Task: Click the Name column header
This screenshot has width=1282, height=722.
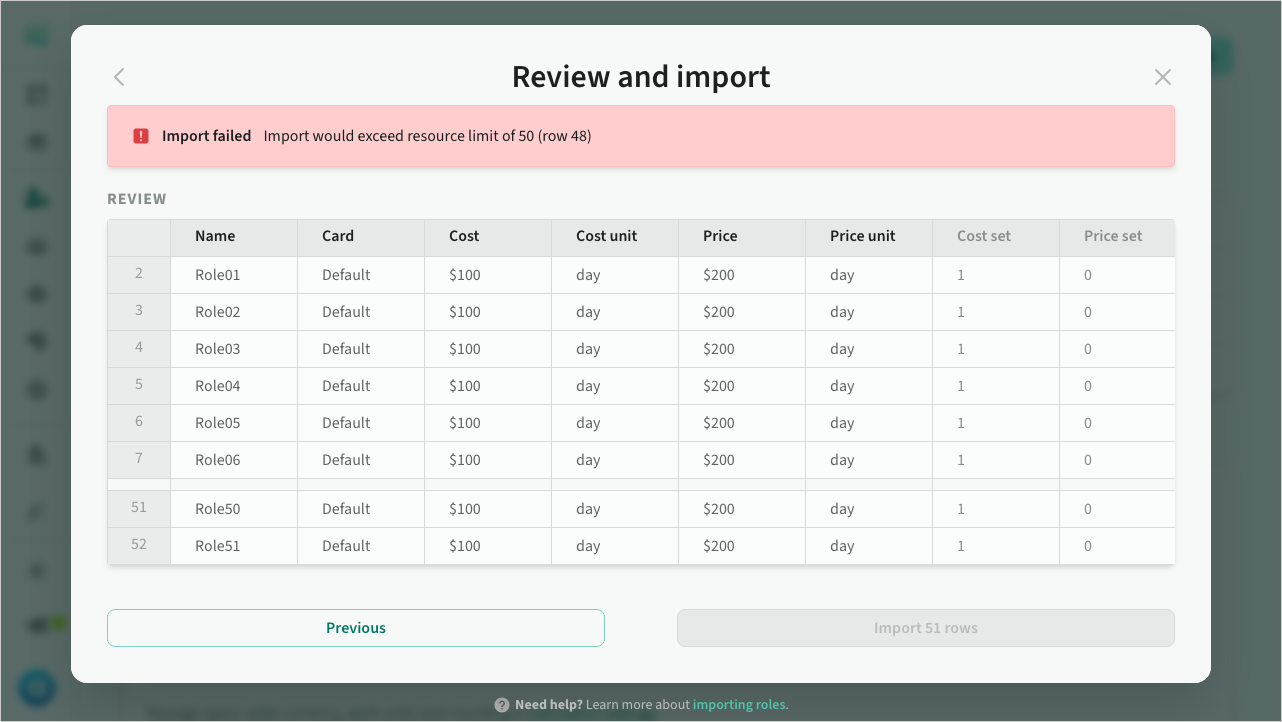Action: 215,237
